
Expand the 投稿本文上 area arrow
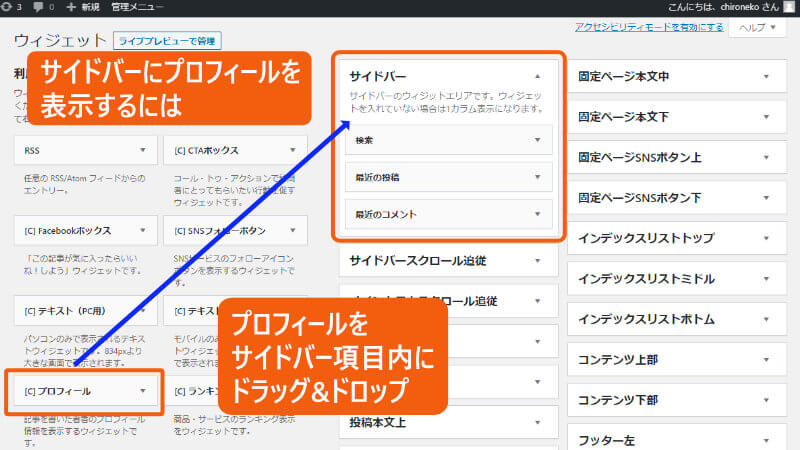pyautogui.click(x=537, y=422)
